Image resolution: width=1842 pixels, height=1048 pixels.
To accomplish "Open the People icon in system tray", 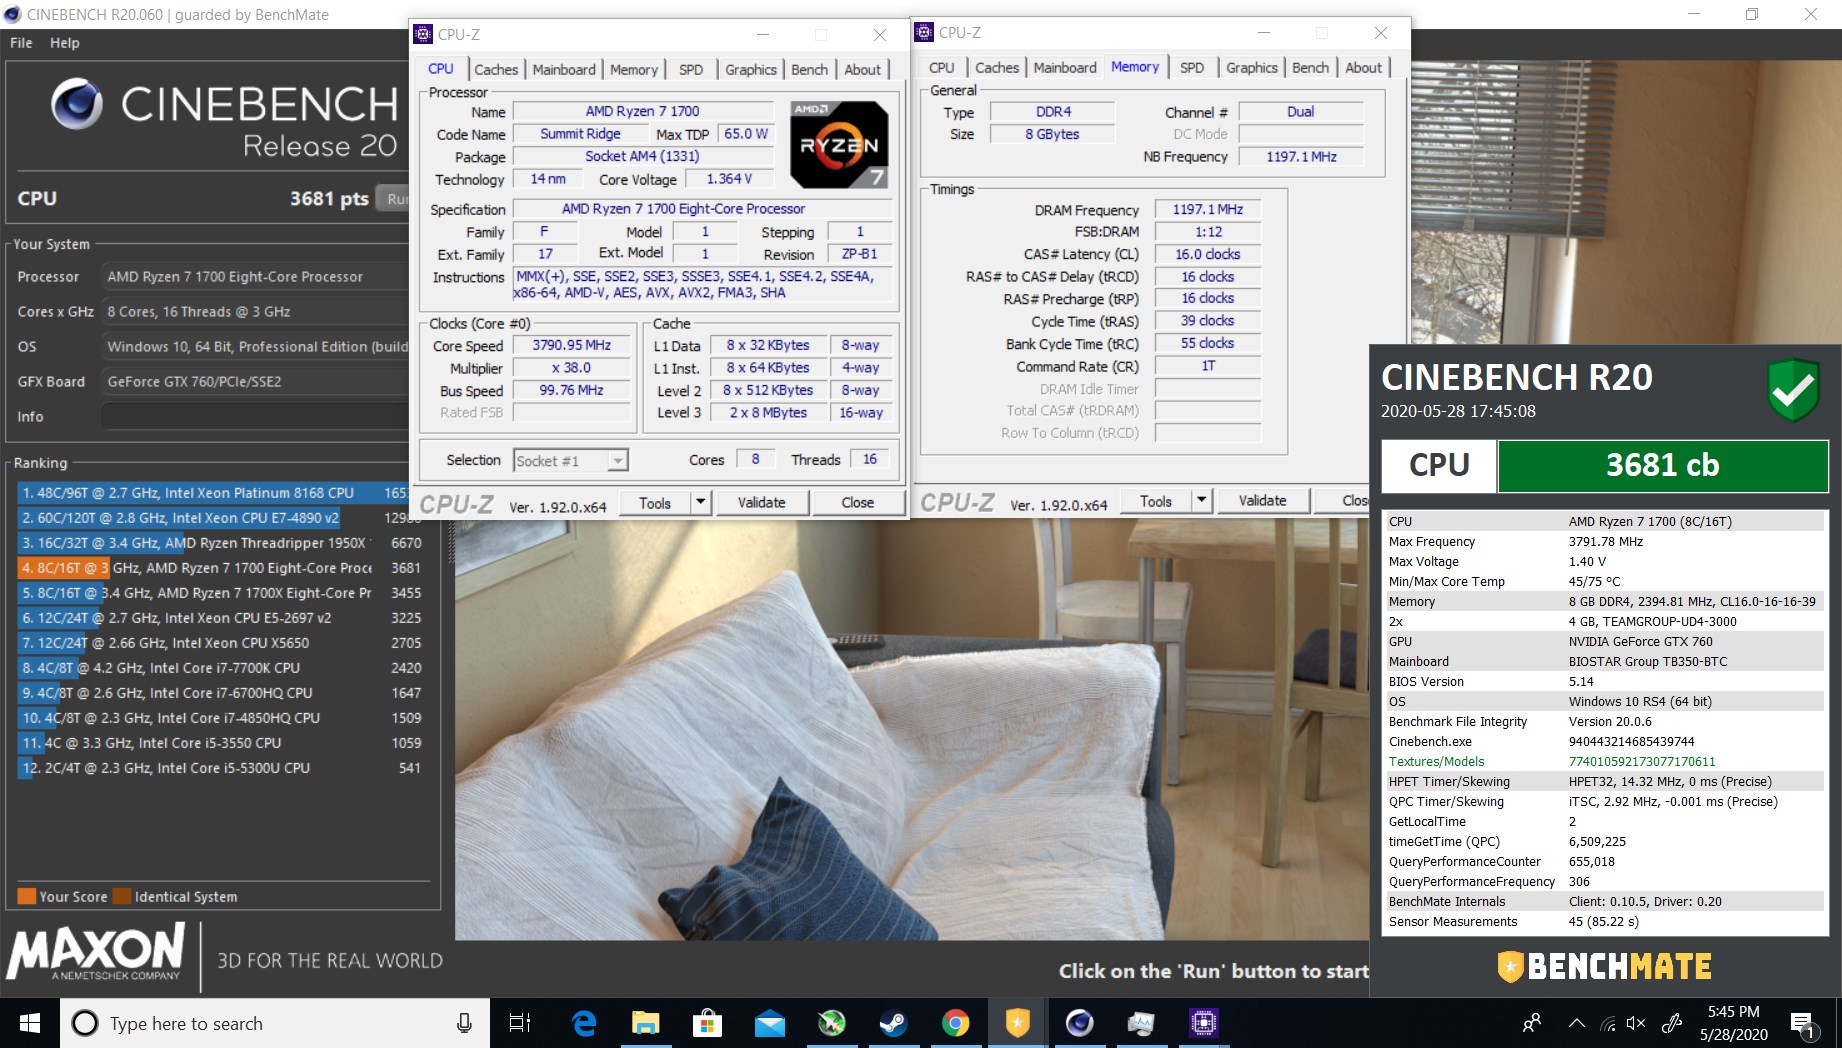I will [1531, 1023].
